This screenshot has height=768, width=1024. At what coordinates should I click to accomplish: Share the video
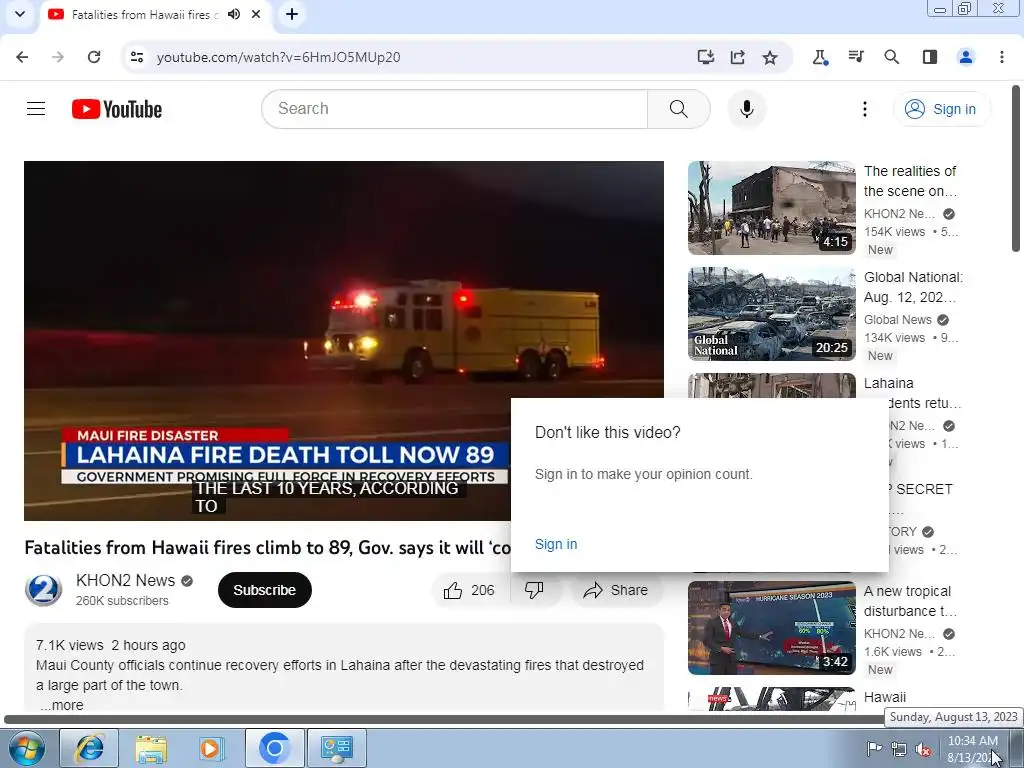point(616,590)
